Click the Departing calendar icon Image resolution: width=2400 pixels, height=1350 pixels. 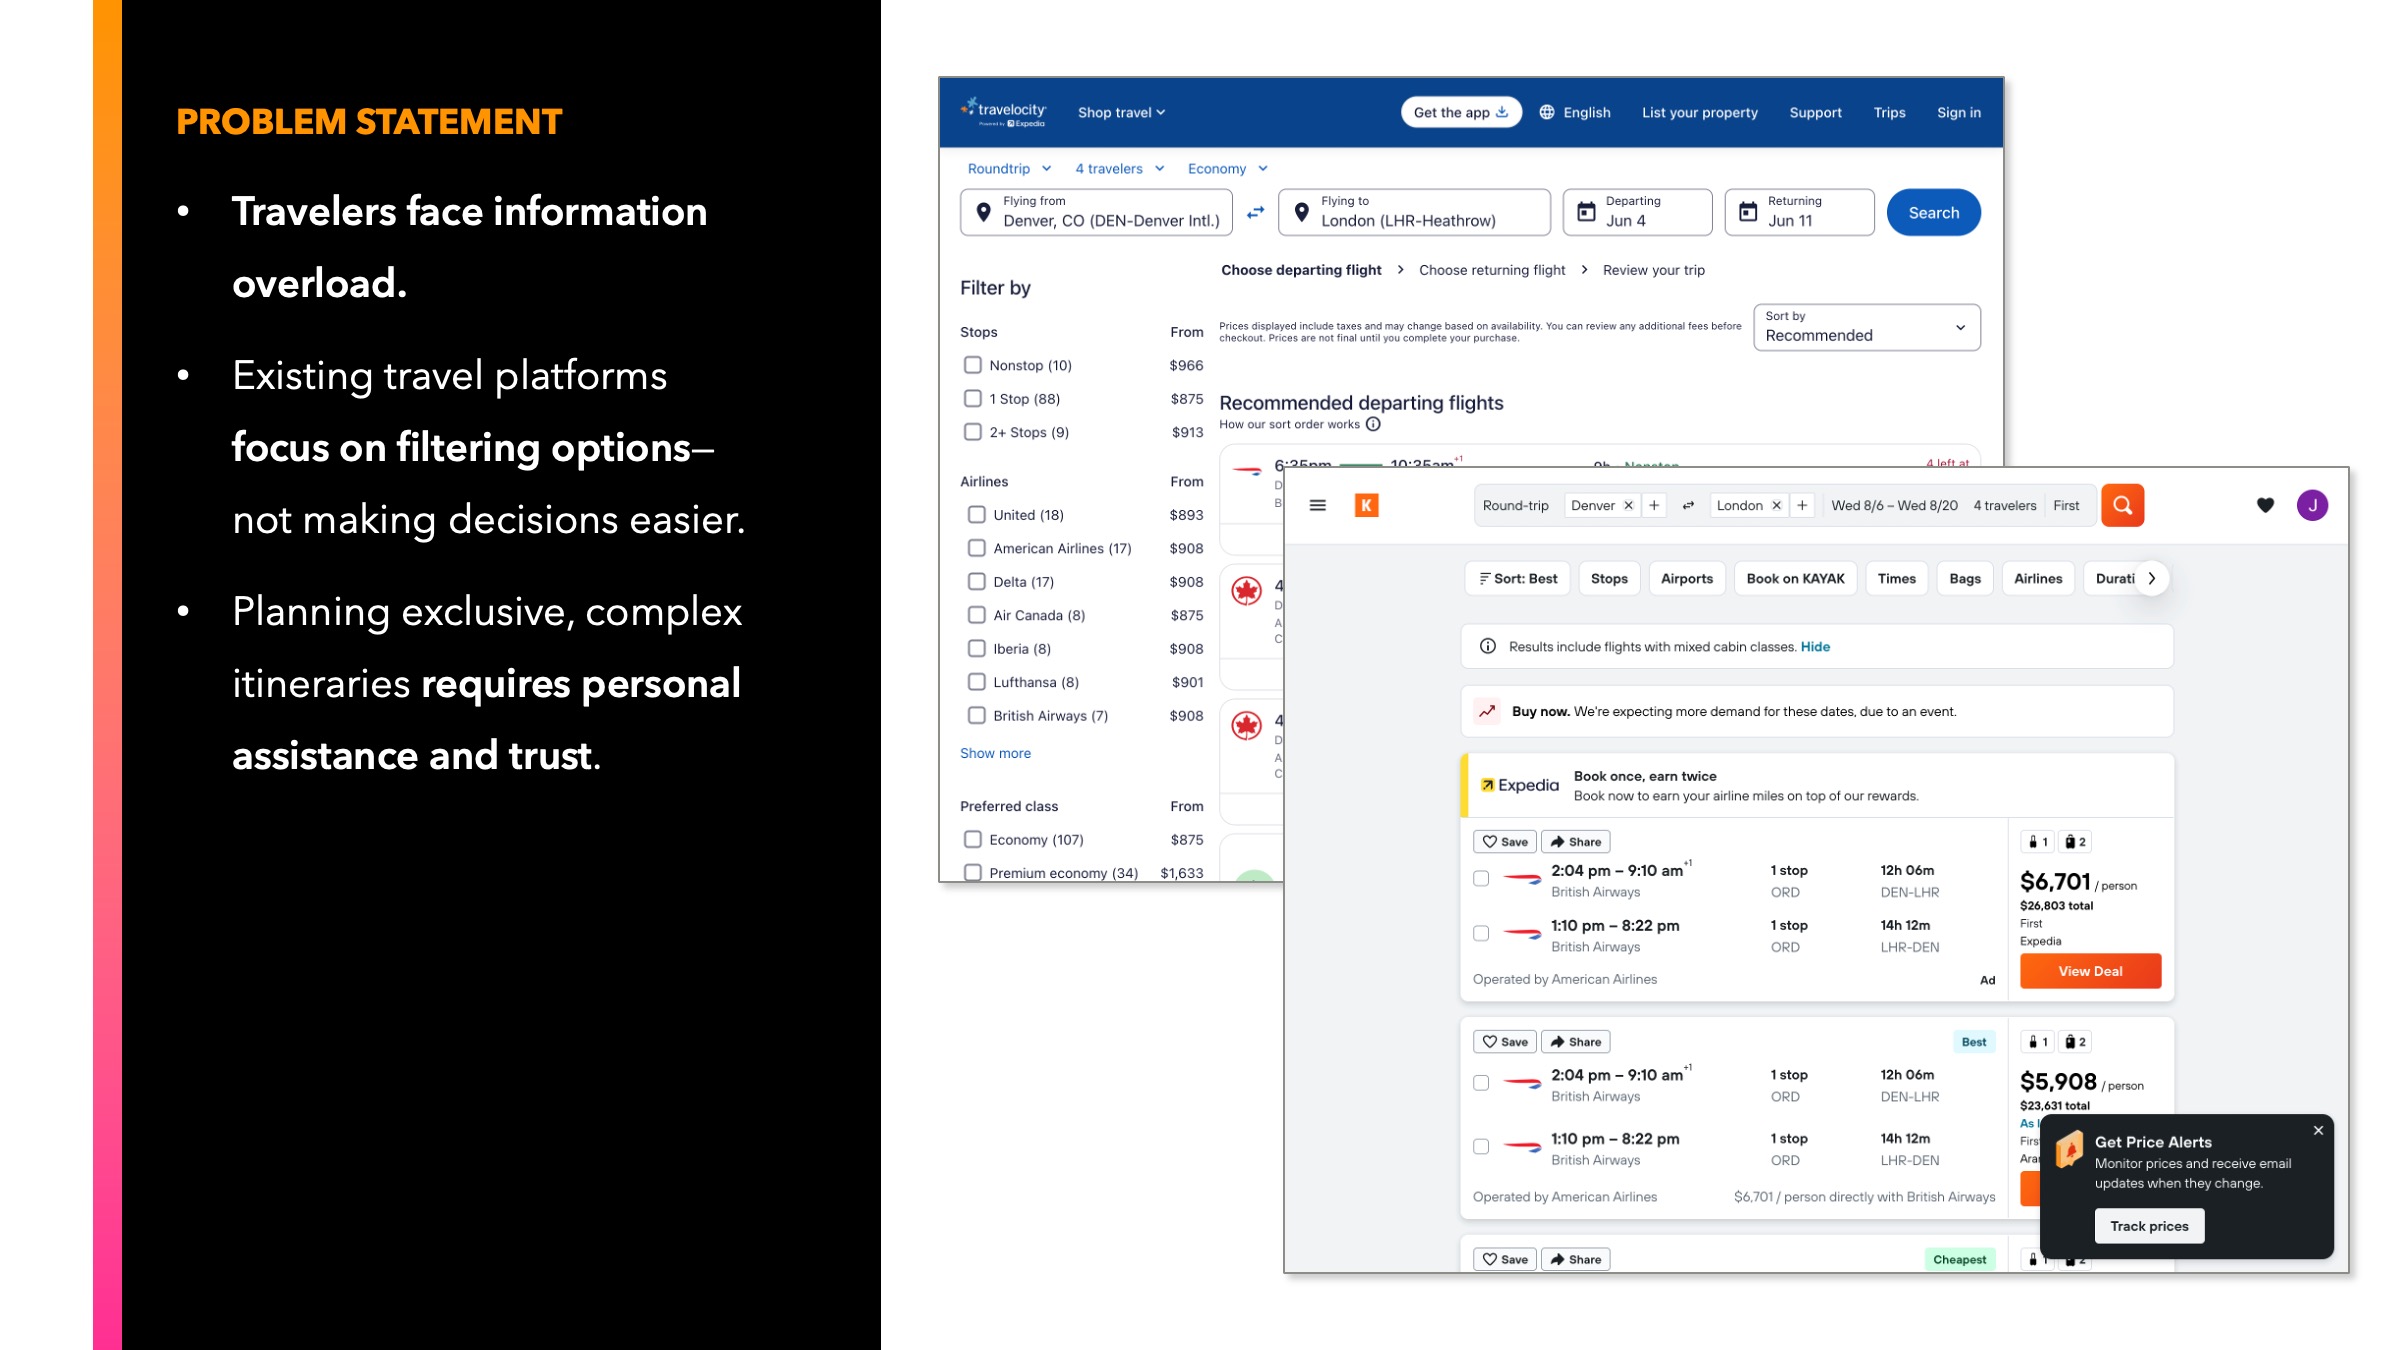click(x=1586, y=212)
